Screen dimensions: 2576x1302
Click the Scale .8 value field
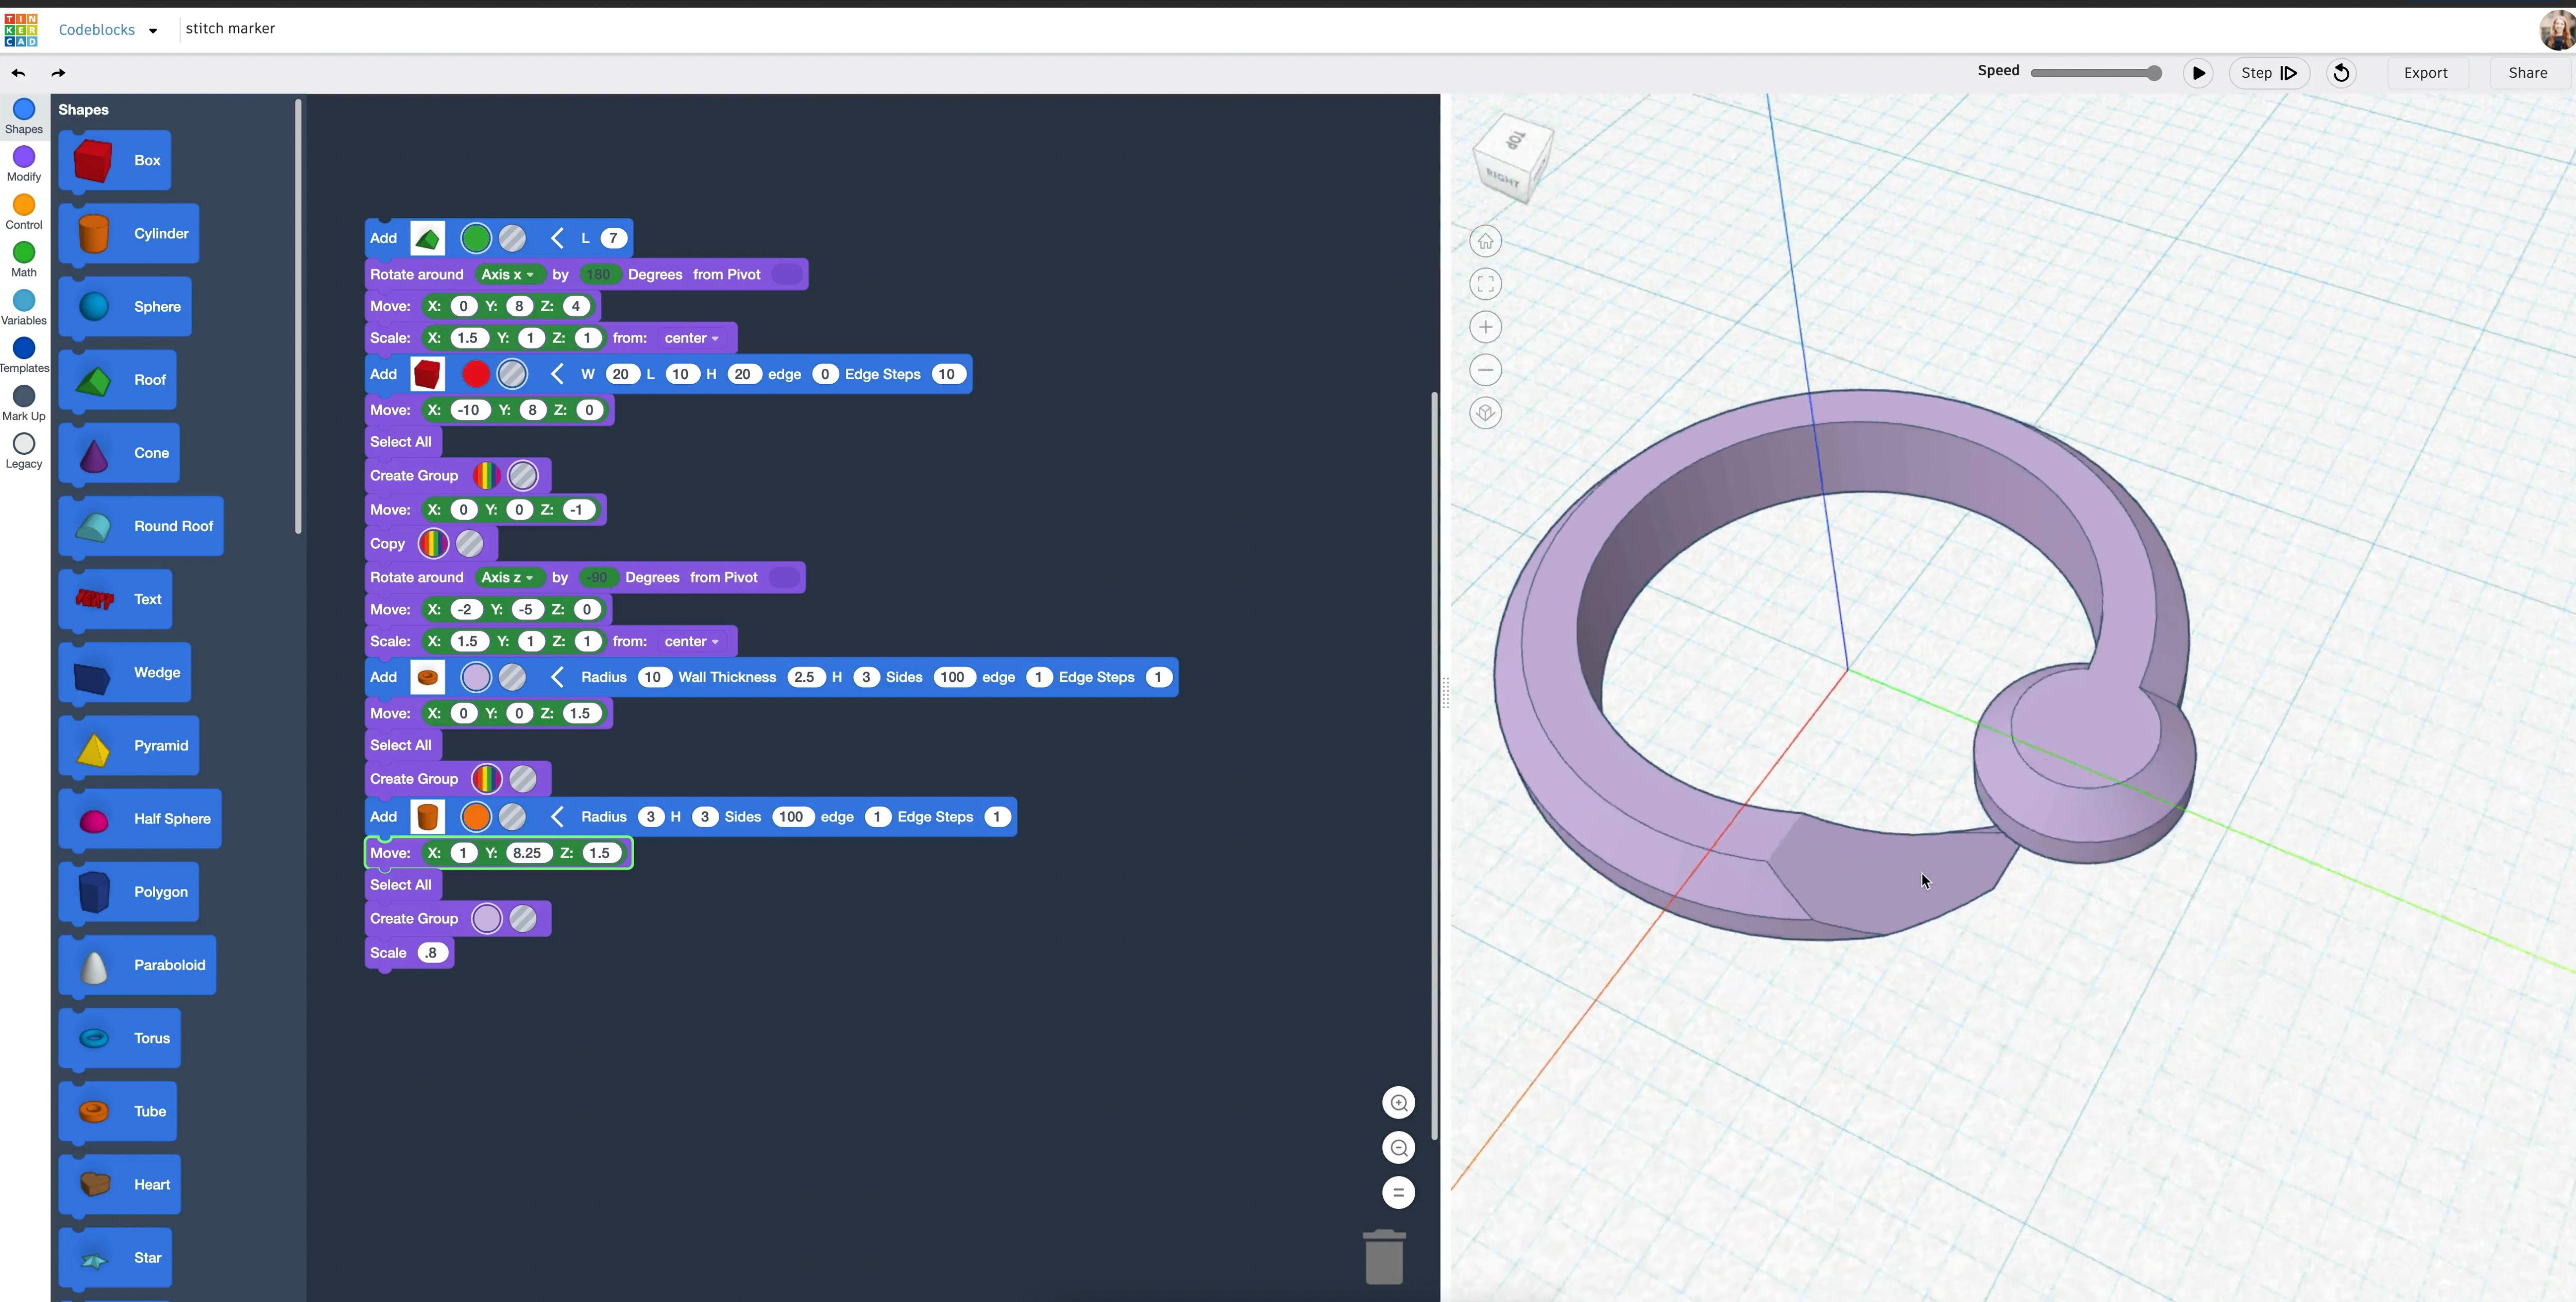click(431, 953)
